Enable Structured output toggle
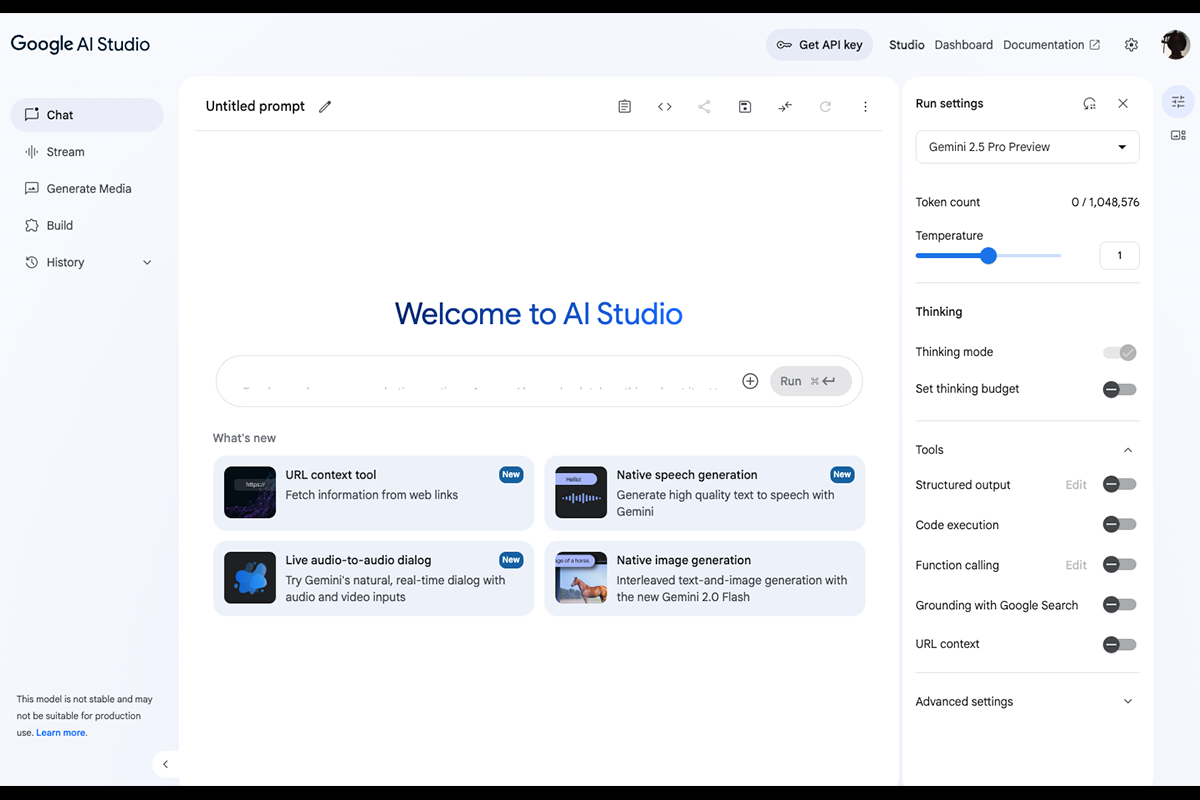The height and width of the screenshot is (800, 1200). [1120, 485]
